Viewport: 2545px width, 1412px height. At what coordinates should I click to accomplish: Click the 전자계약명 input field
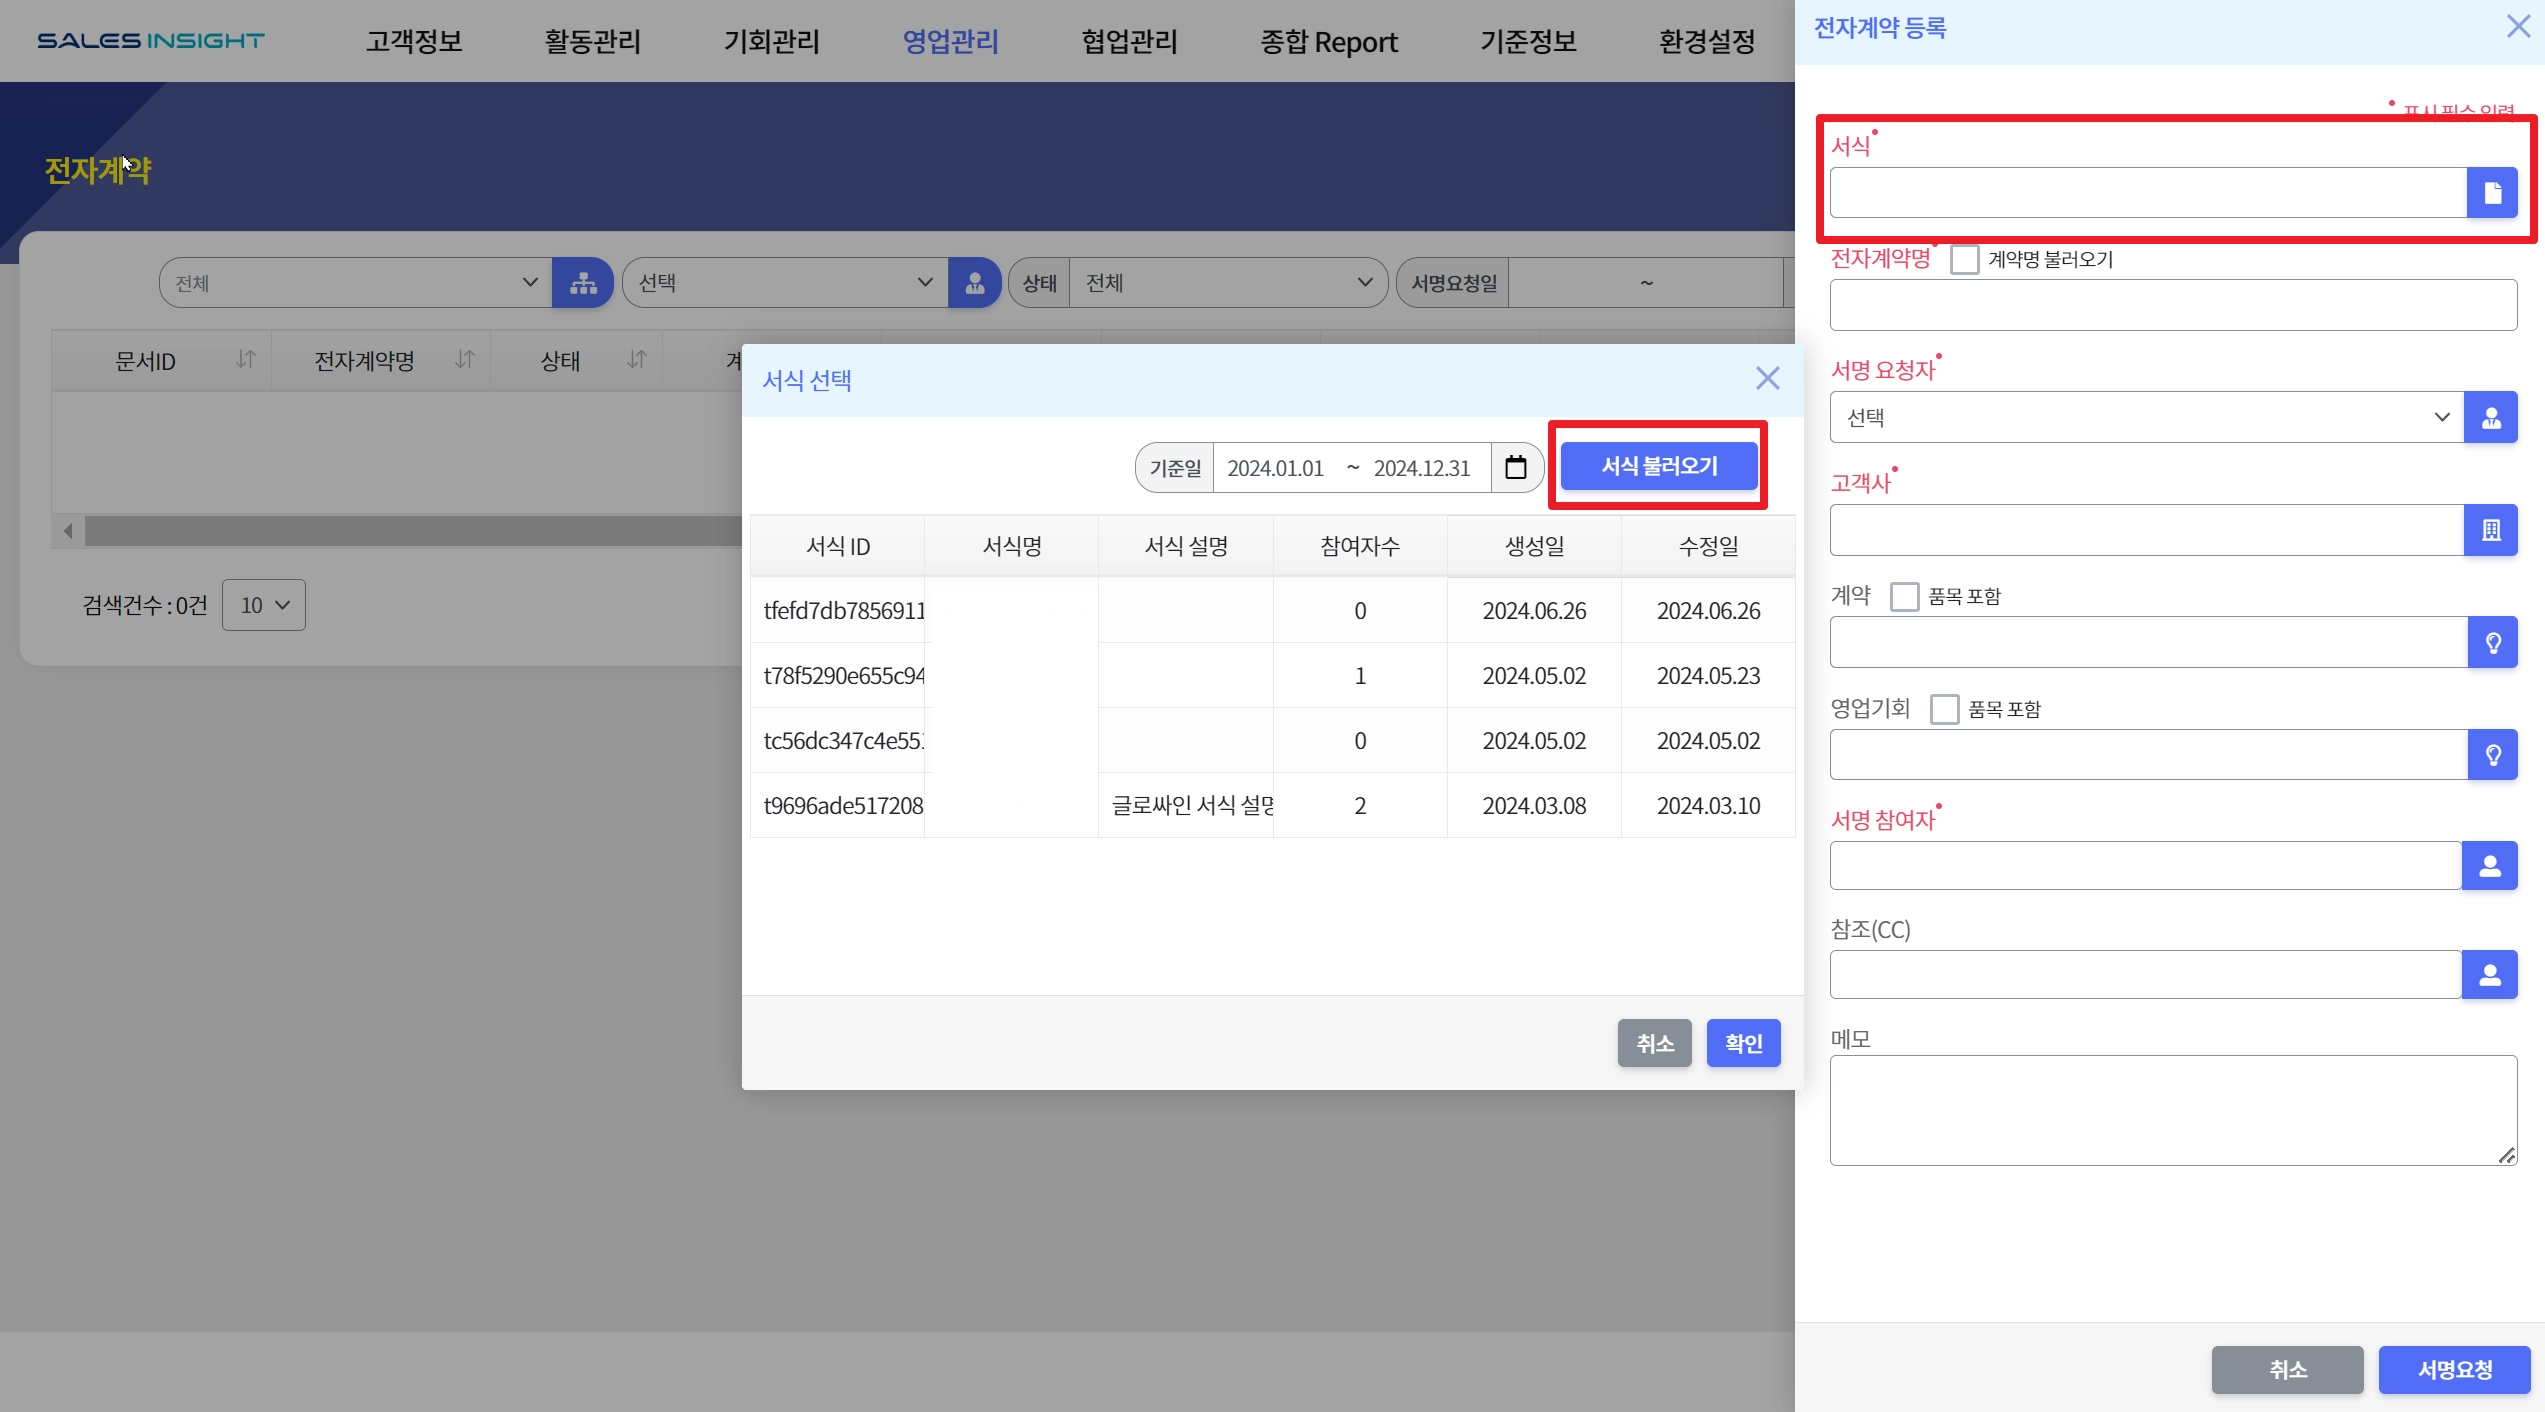pos(2173,305)
